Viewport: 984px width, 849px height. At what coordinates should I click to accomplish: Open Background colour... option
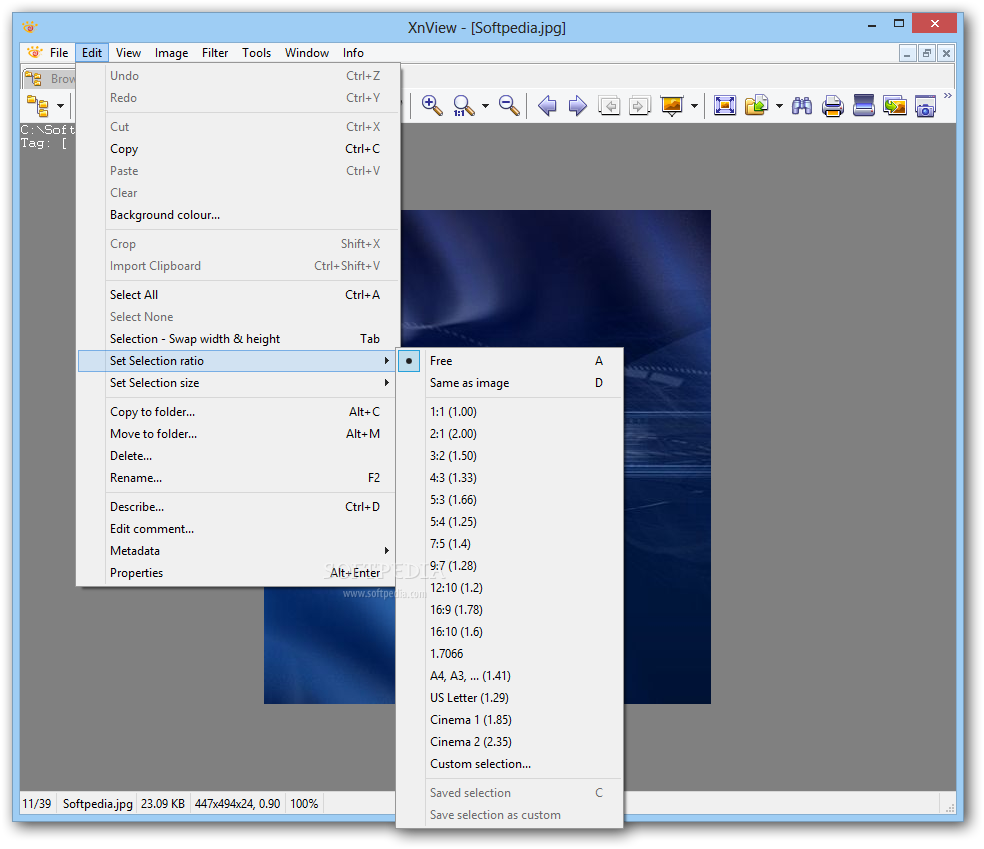(237, 215)
